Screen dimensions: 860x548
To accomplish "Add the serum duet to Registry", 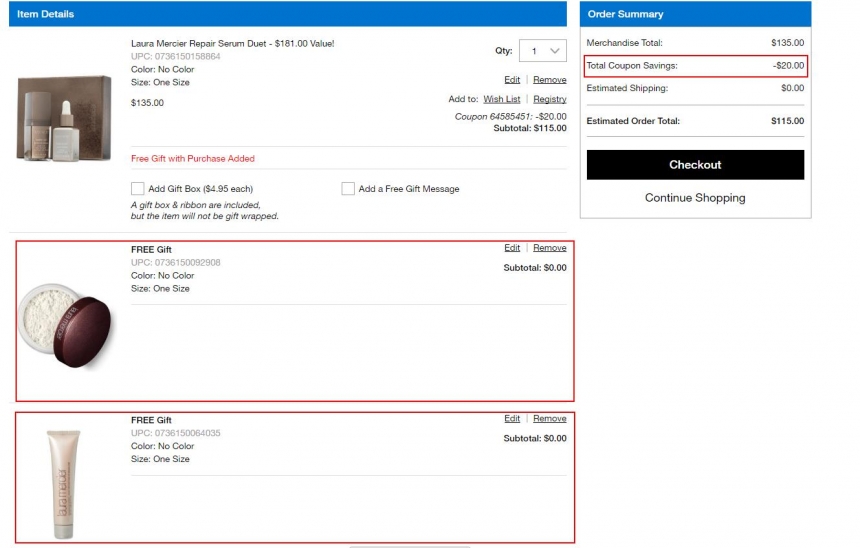I will [550, 99].
